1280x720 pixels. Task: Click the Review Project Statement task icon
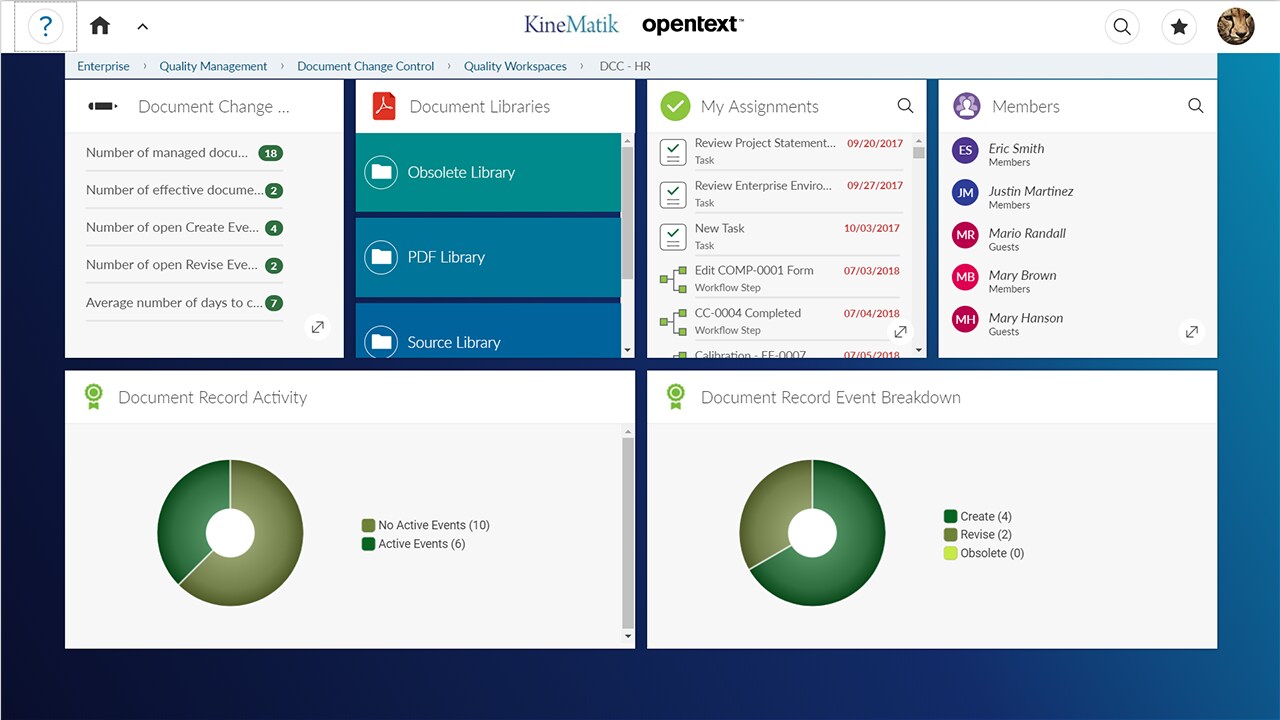pyautogui.click(x=673, y=152)
